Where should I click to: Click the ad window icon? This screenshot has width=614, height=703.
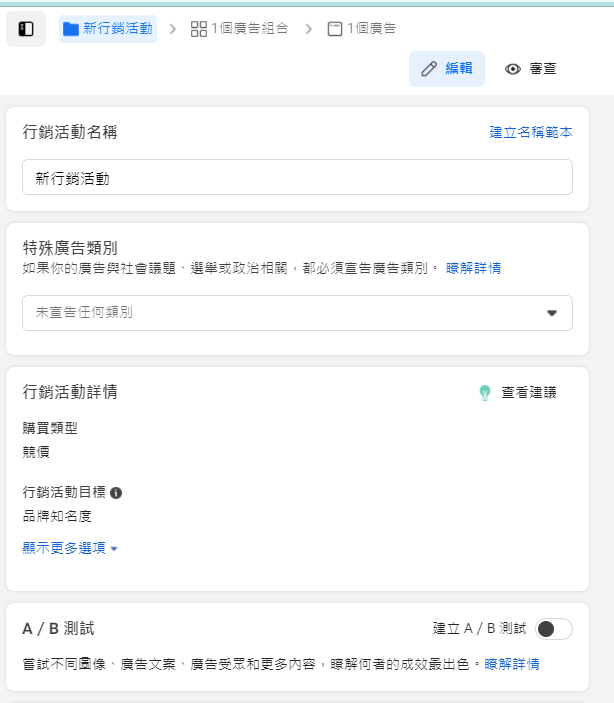[x=335, y=29]
